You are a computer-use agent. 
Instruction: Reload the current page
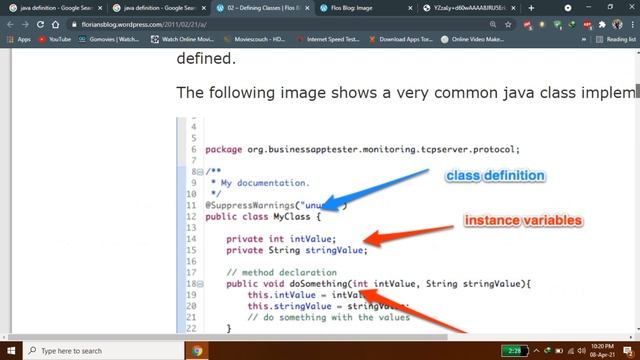pyautogui.click(x=40, y=24)
